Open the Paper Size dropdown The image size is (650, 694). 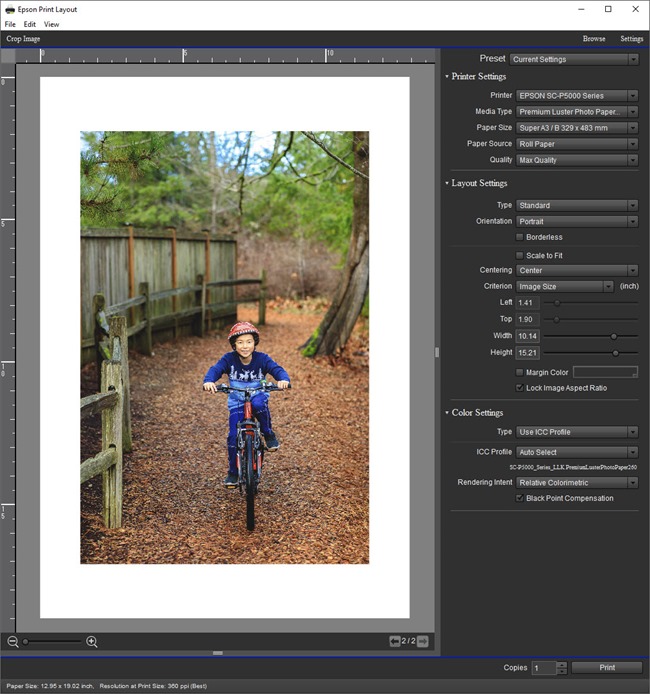[577, 128]
